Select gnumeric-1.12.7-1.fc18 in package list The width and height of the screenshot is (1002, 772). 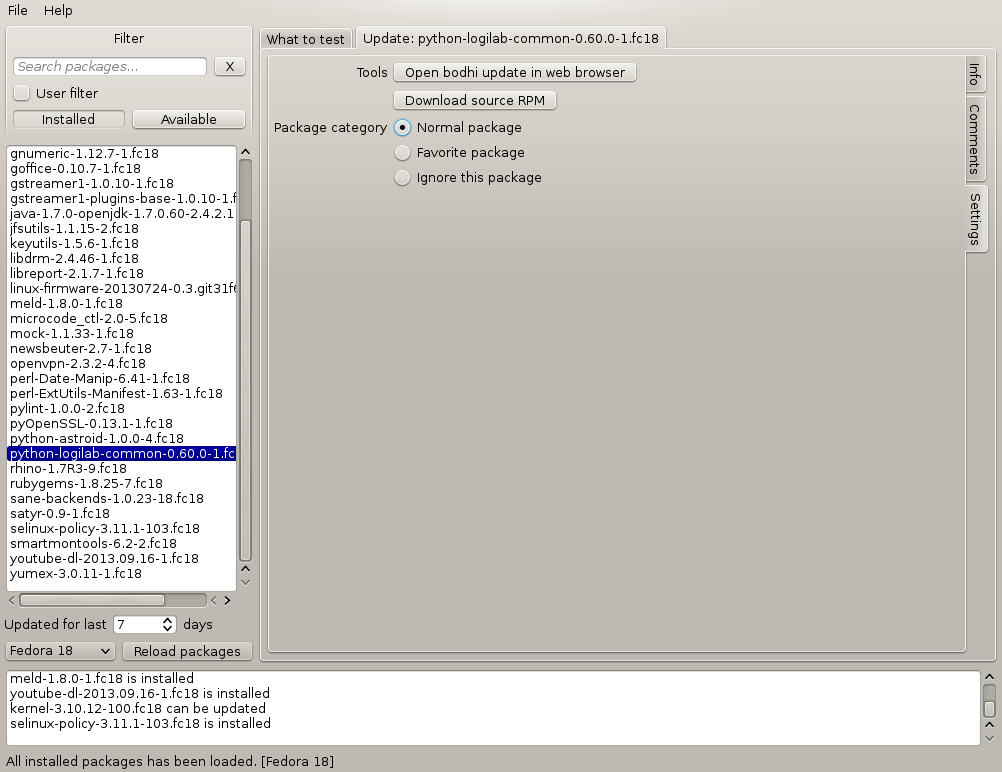tap(121, 153)
